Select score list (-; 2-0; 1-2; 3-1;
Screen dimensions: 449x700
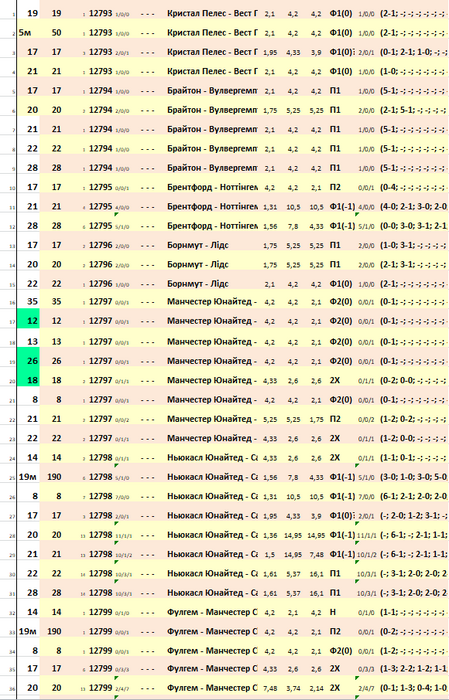pyautogui.click(x=413, y=516)
